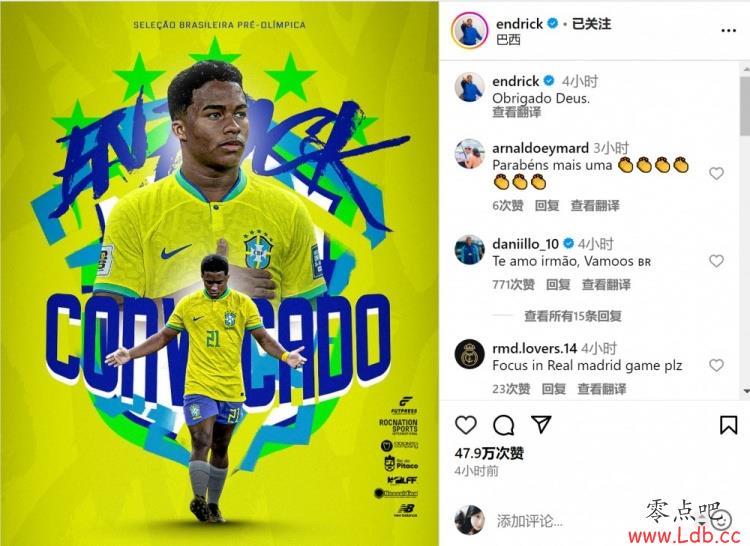Open the three-dot more options menu

pyautogui.click(x=728, y=31)
